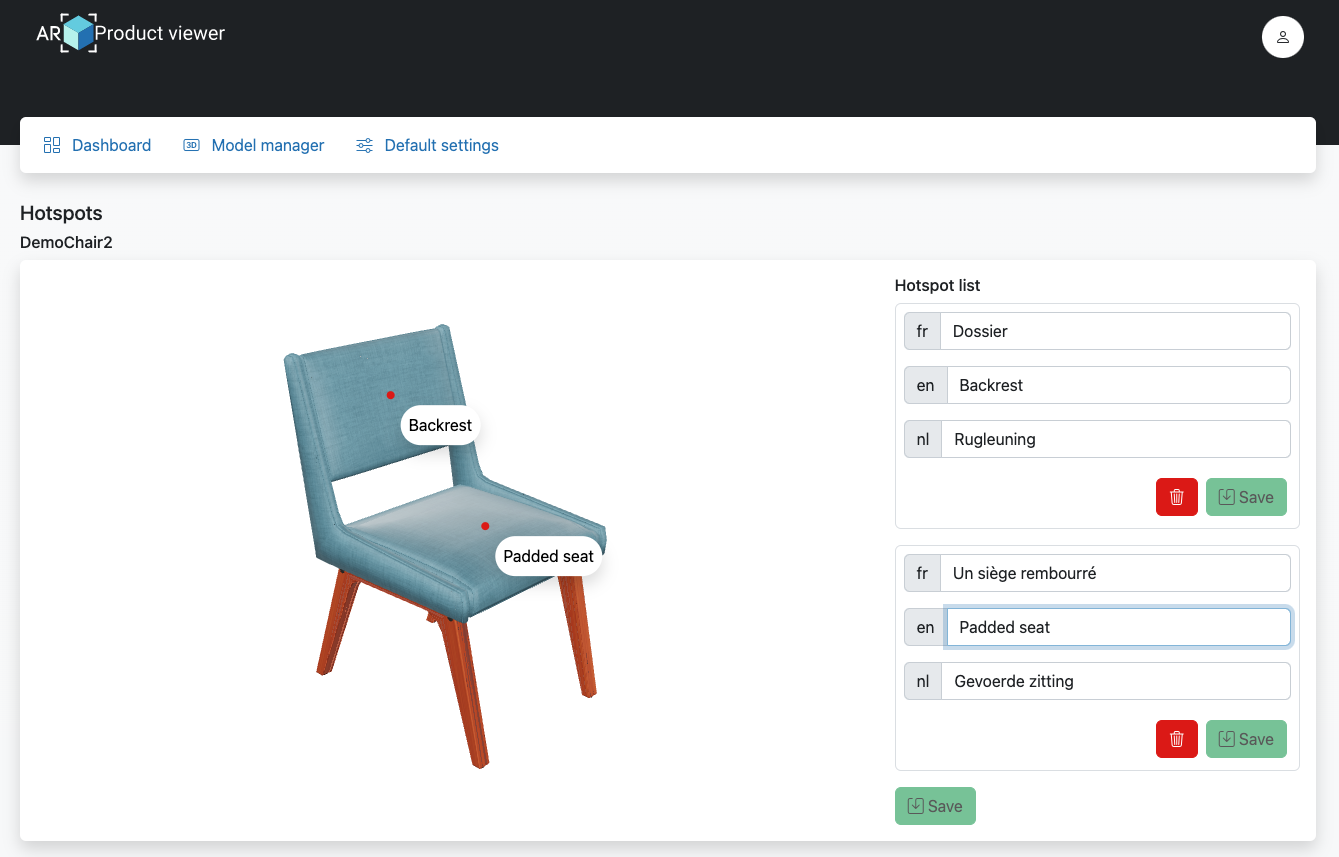This screenshot has width=1339, height=857.
Task: Open the user profile avatar menu
Action: (1282, 38)
